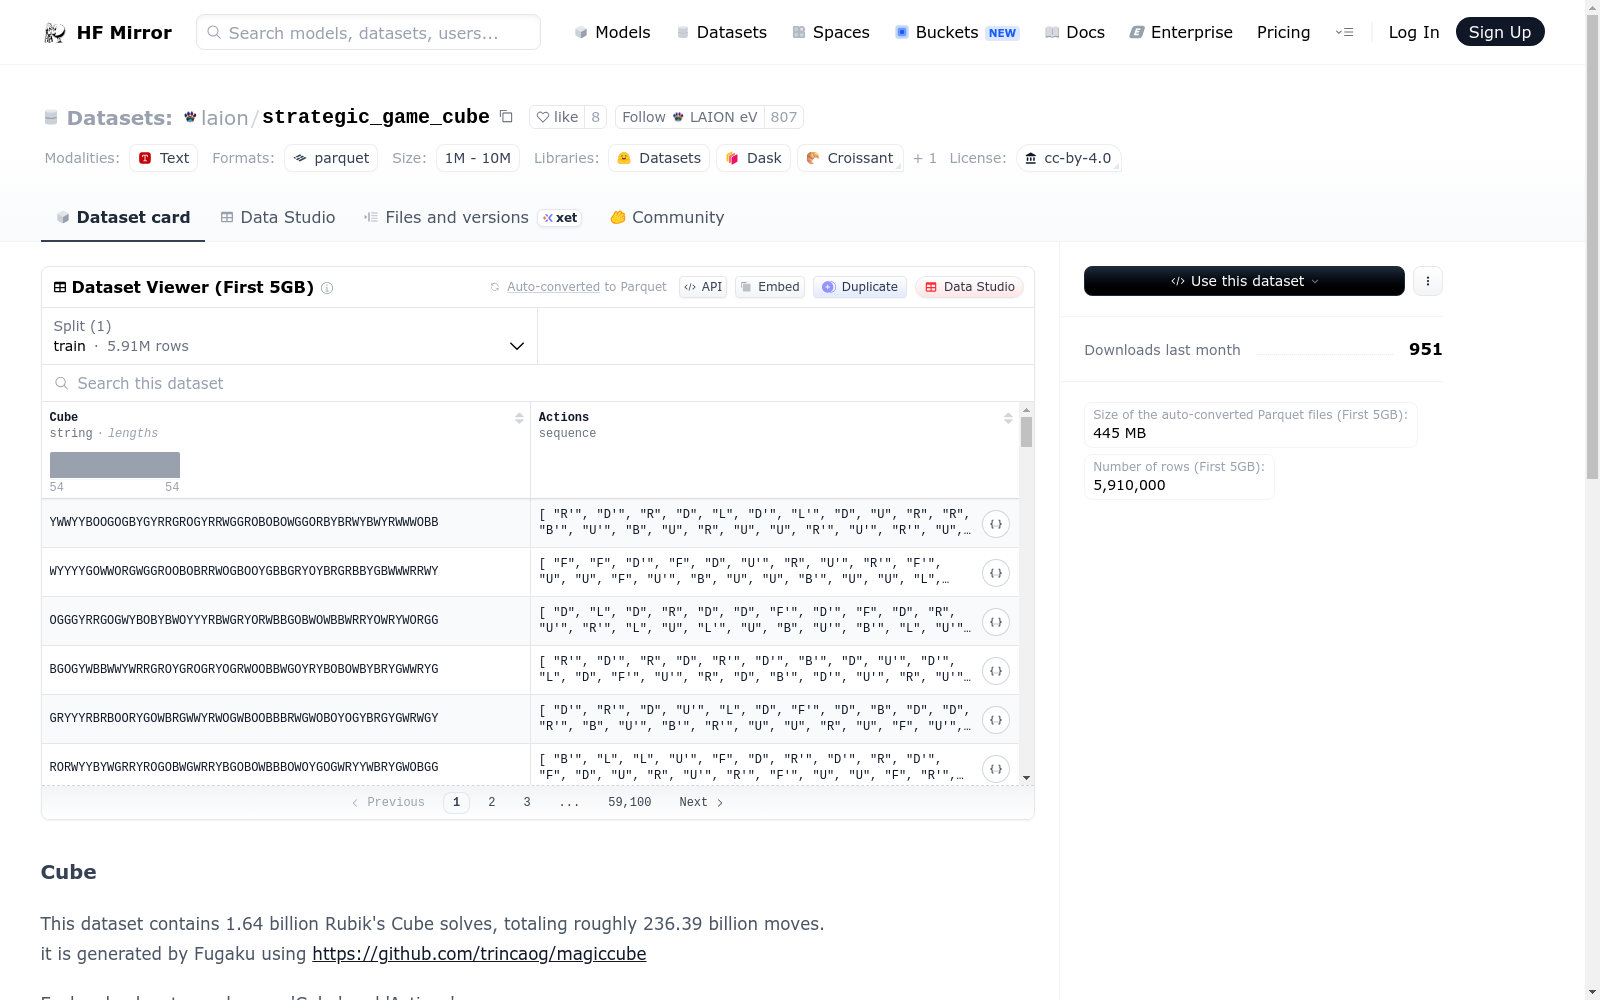The width and height of the screenshot is (1600, 1000).
Task: Open the strategic_game_cube dataset title
Action: tap(376, 117)
